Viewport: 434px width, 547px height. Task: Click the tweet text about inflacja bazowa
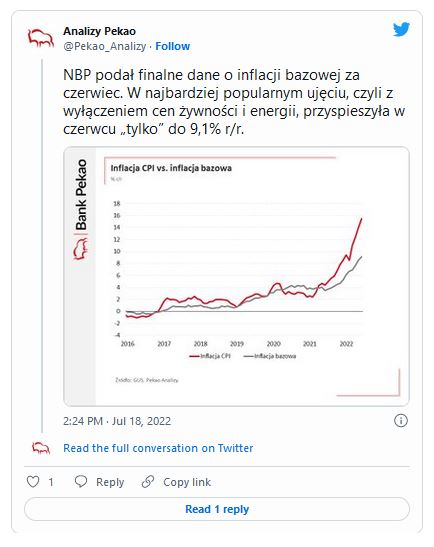click(x=234, y=102)
